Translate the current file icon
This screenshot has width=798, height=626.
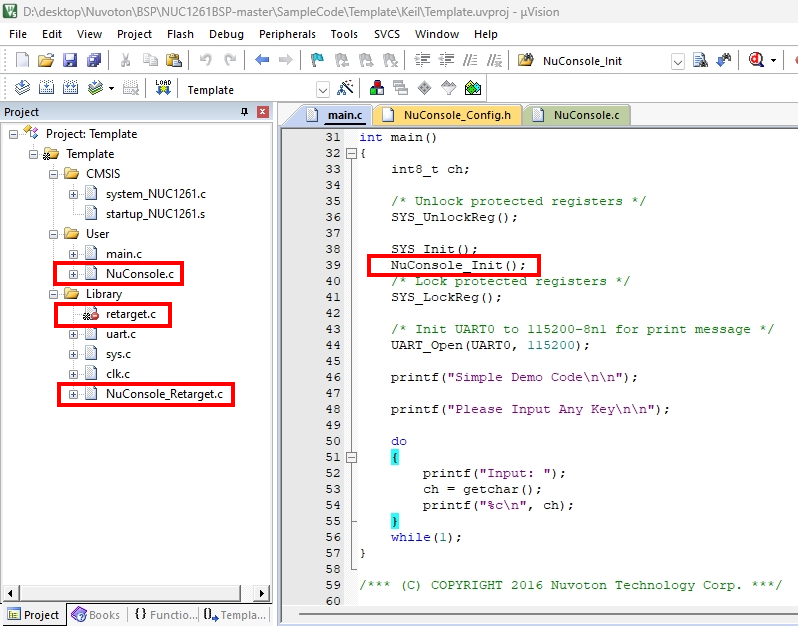(22, 88)
